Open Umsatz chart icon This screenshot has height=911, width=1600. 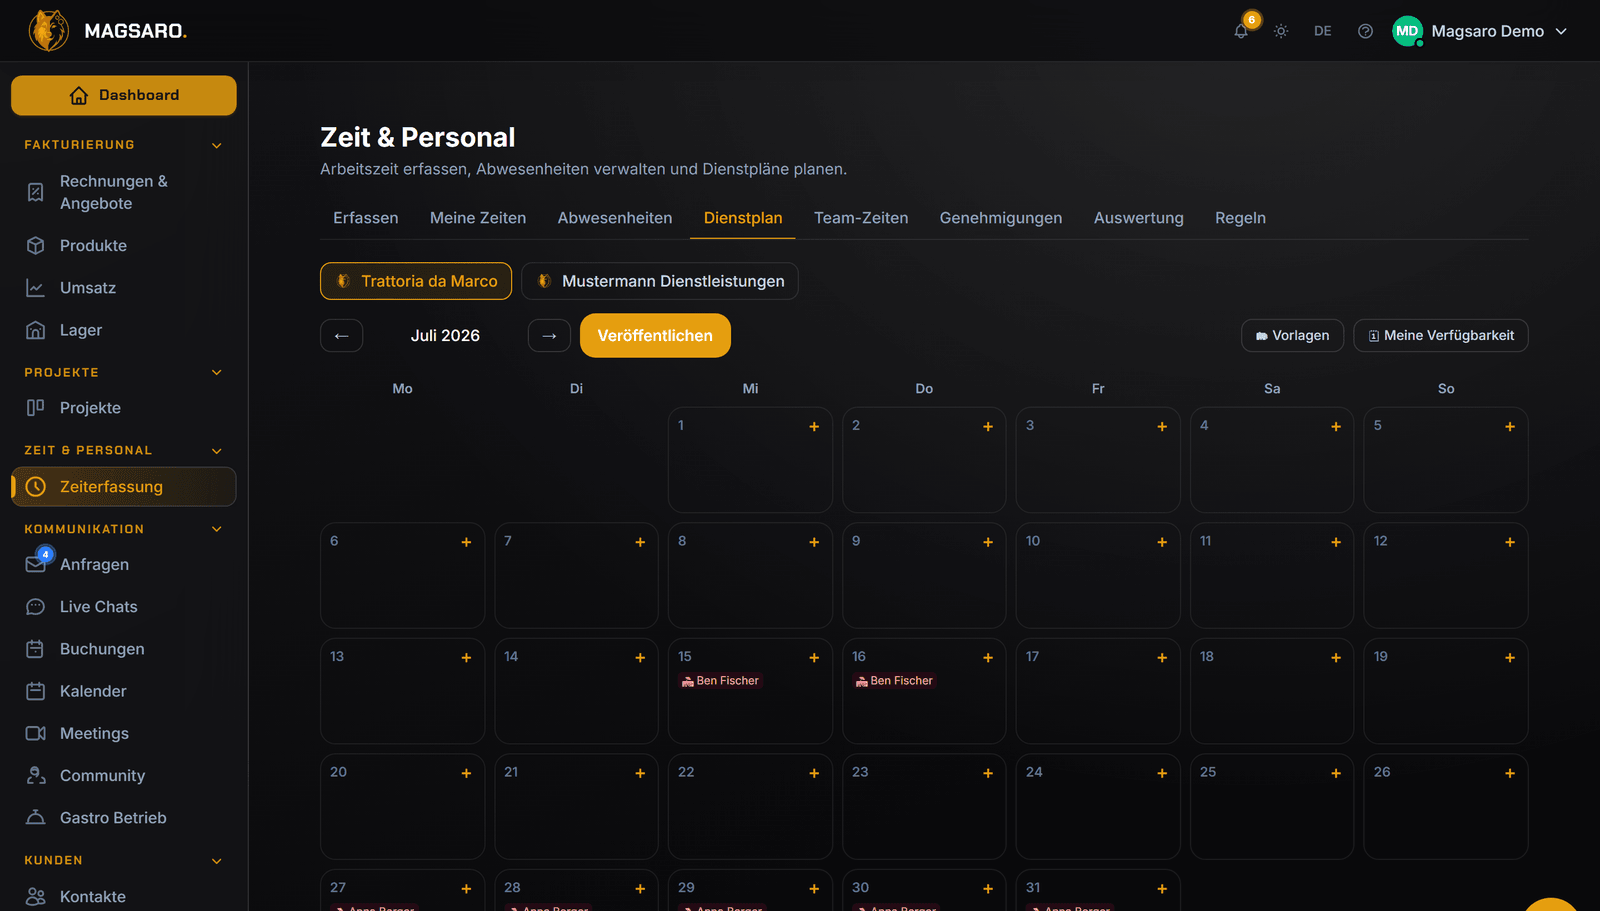[35, 288]
